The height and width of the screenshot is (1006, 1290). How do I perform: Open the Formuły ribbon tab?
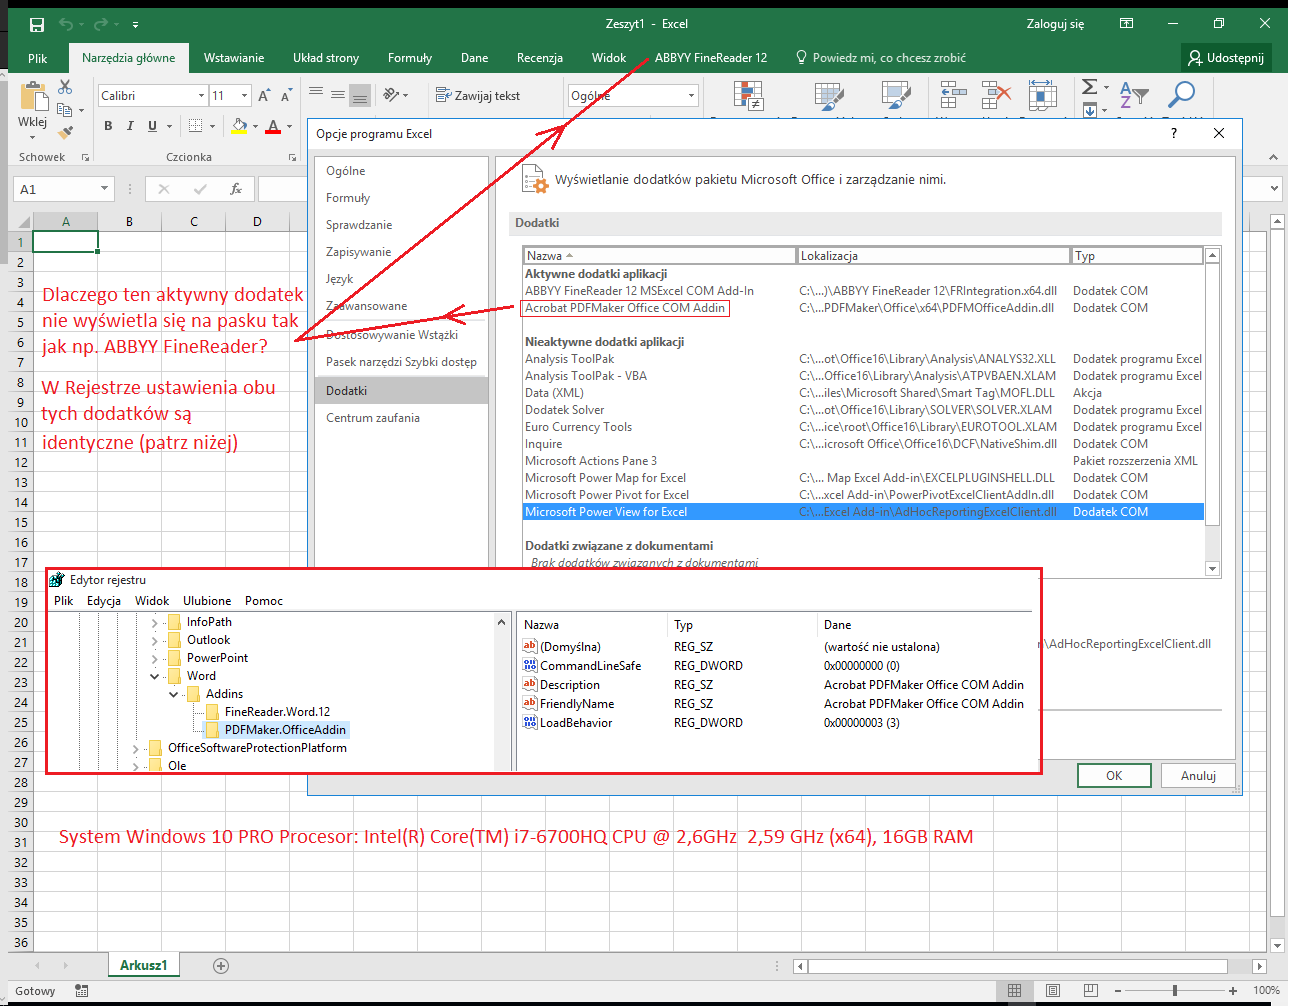[410, 58]
